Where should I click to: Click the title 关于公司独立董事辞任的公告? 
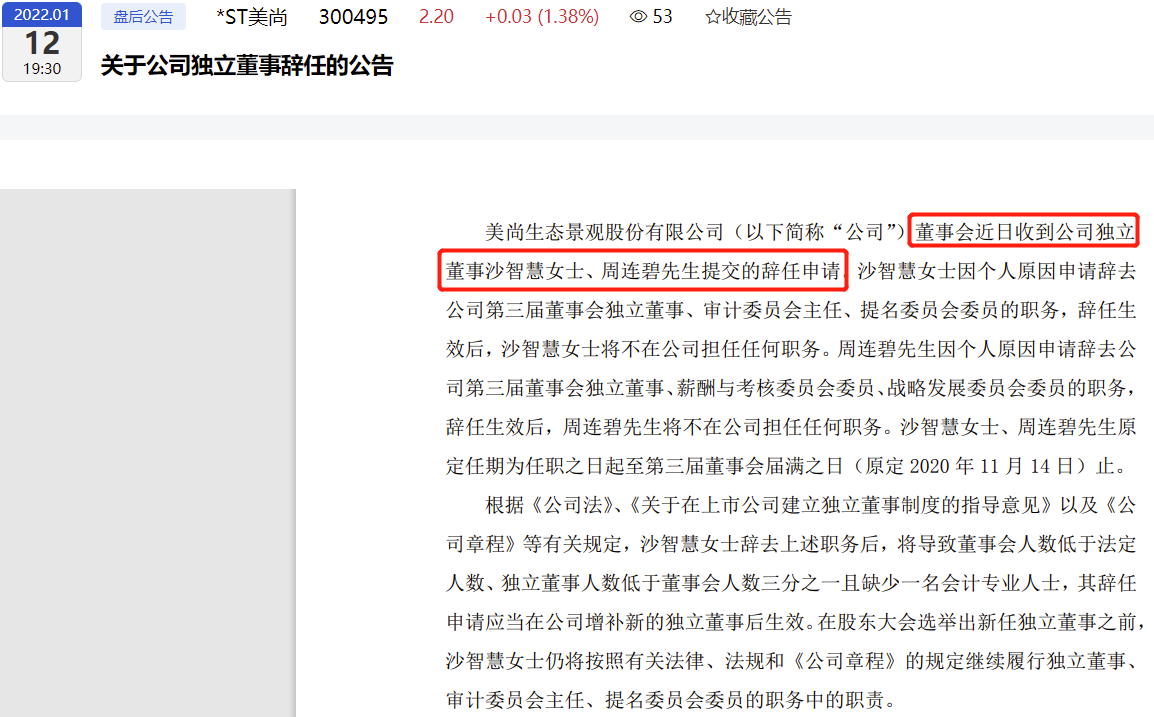pyautogui.click(x=247, y=66)
